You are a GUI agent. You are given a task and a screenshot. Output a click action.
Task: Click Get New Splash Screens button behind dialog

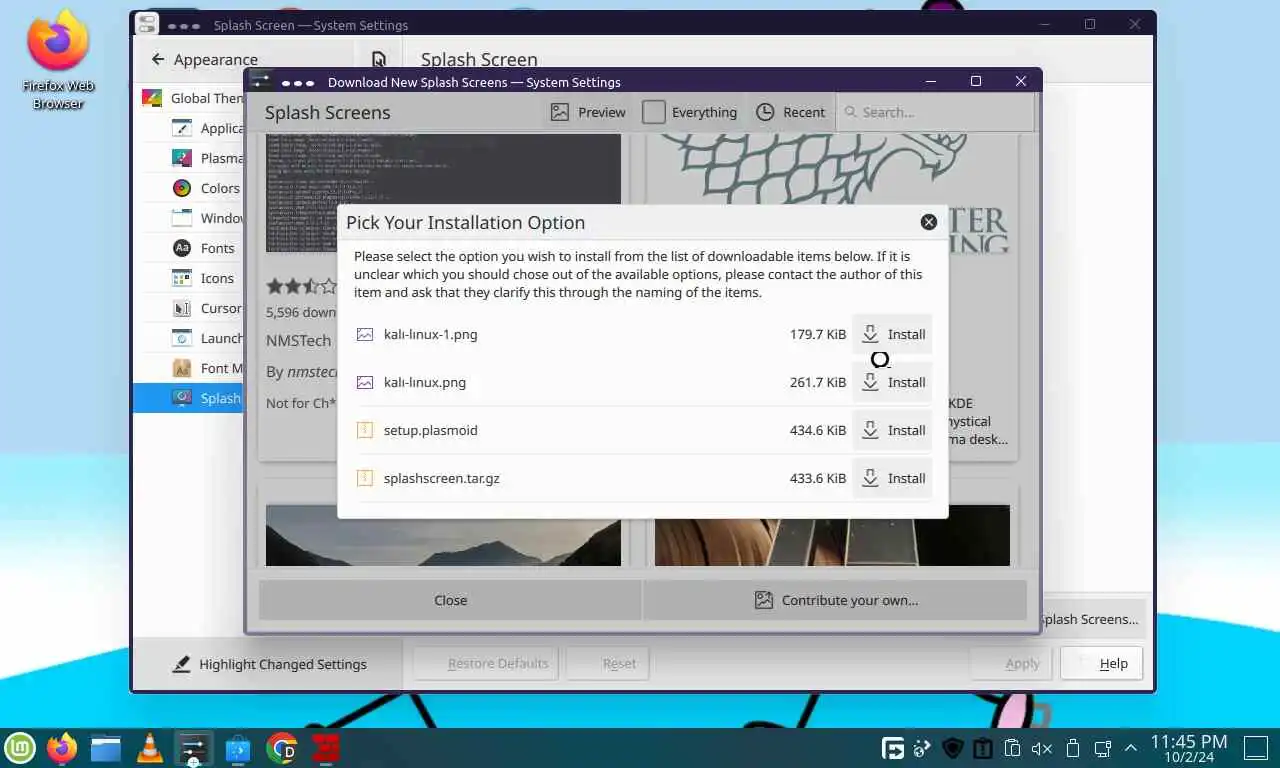(1092, 619)
